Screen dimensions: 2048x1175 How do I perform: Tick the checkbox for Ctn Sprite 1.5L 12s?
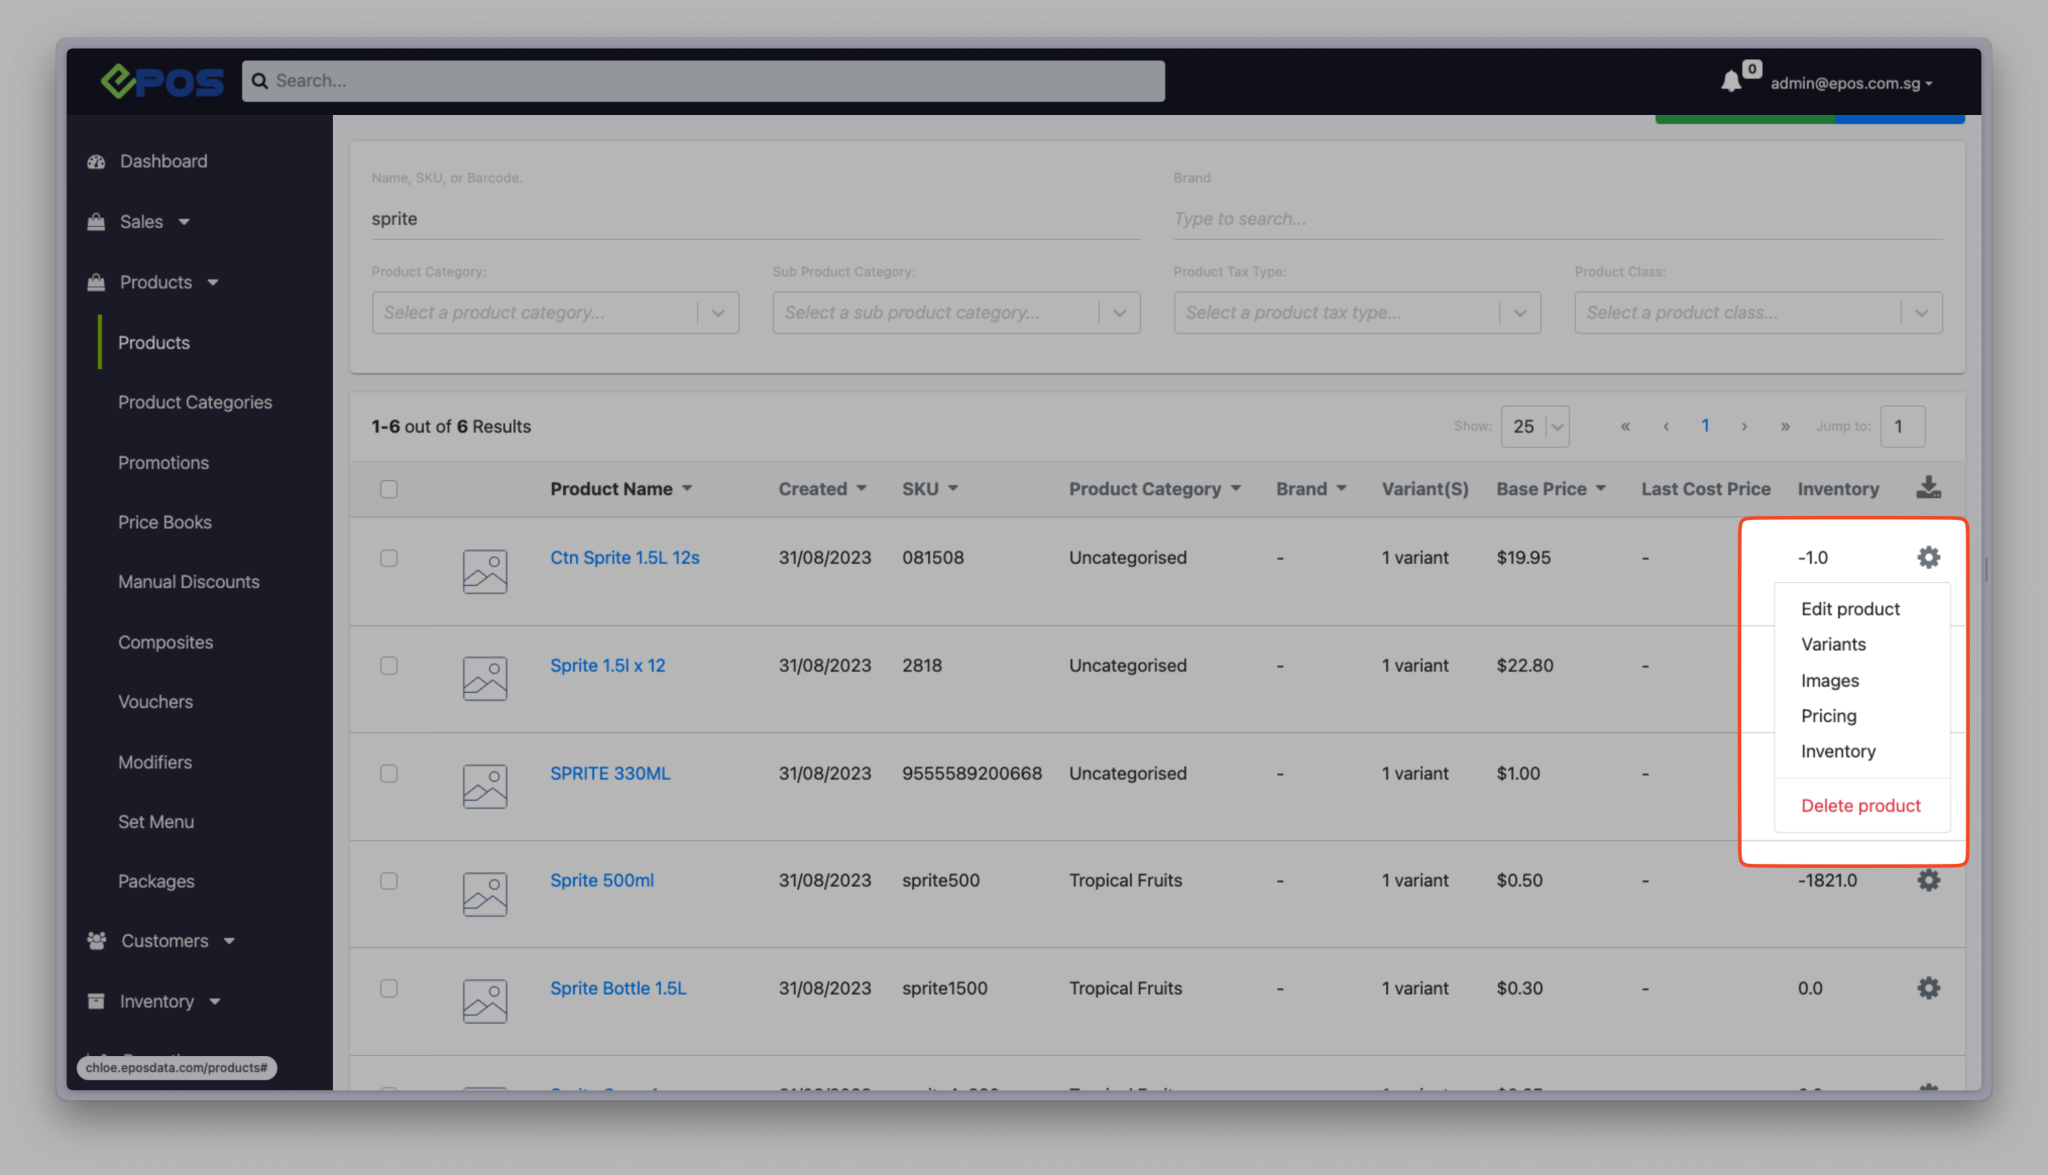(x=388, y=558)
